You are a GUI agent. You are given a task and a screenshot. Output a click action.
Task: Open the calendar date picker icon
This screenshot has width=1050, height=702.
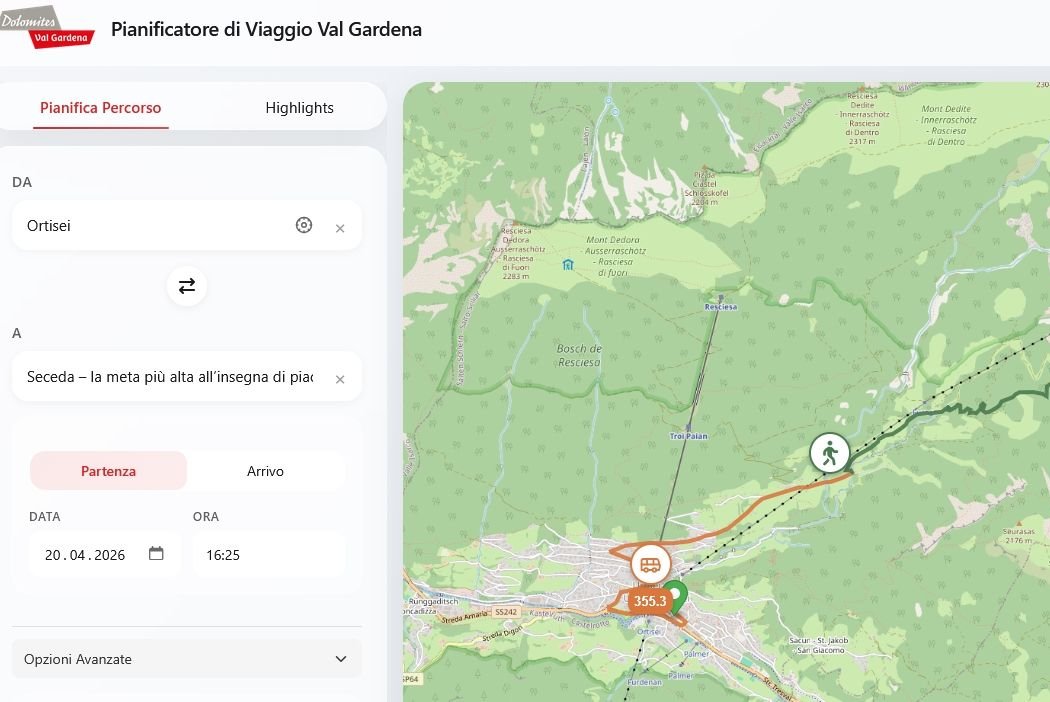point(156,553)
